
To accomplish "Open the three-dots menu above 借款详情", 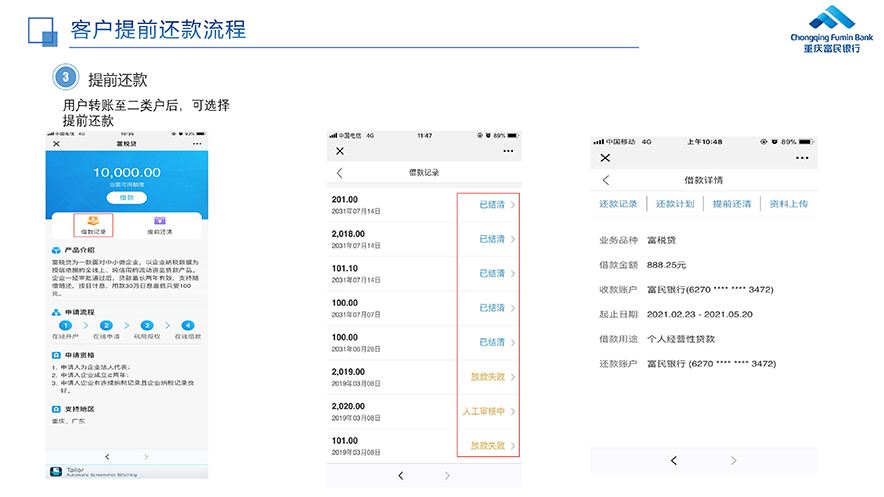I will 802,158.
